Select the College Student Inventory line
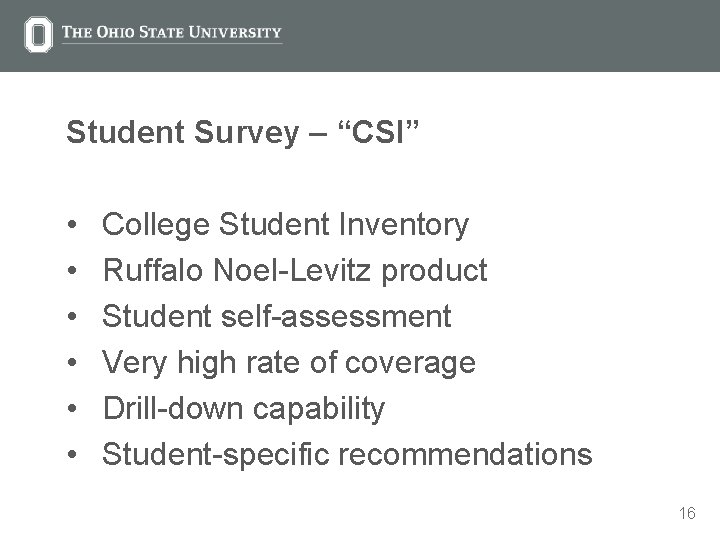The height and width of the screenshot is (540, 720). point(285,226)
